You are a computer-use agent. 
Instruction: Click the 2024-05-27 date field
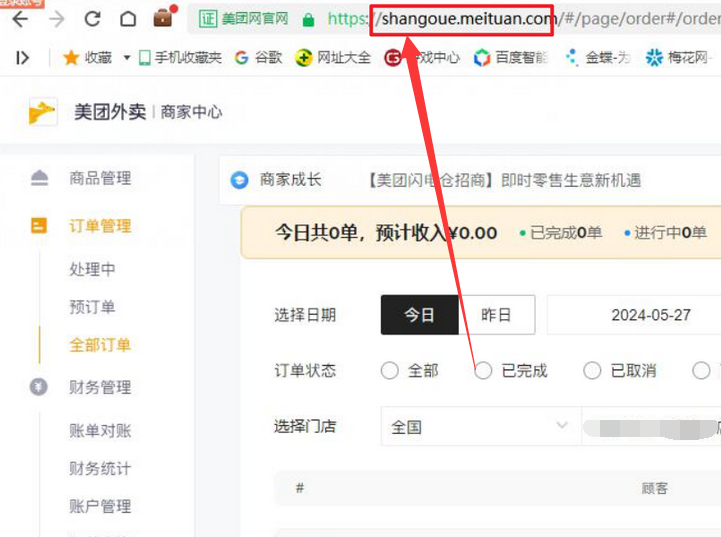pyautogui.click(x=634, y=315)
